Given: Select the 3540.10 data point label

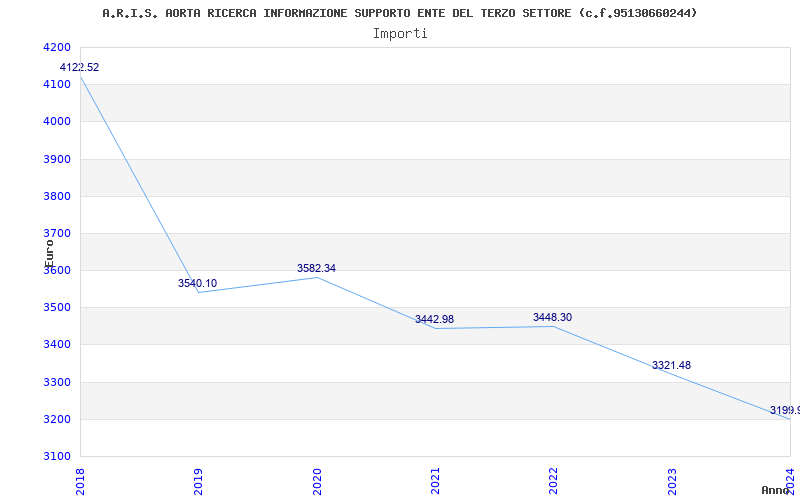Looking at the screenshot, I should click(197, 283).
